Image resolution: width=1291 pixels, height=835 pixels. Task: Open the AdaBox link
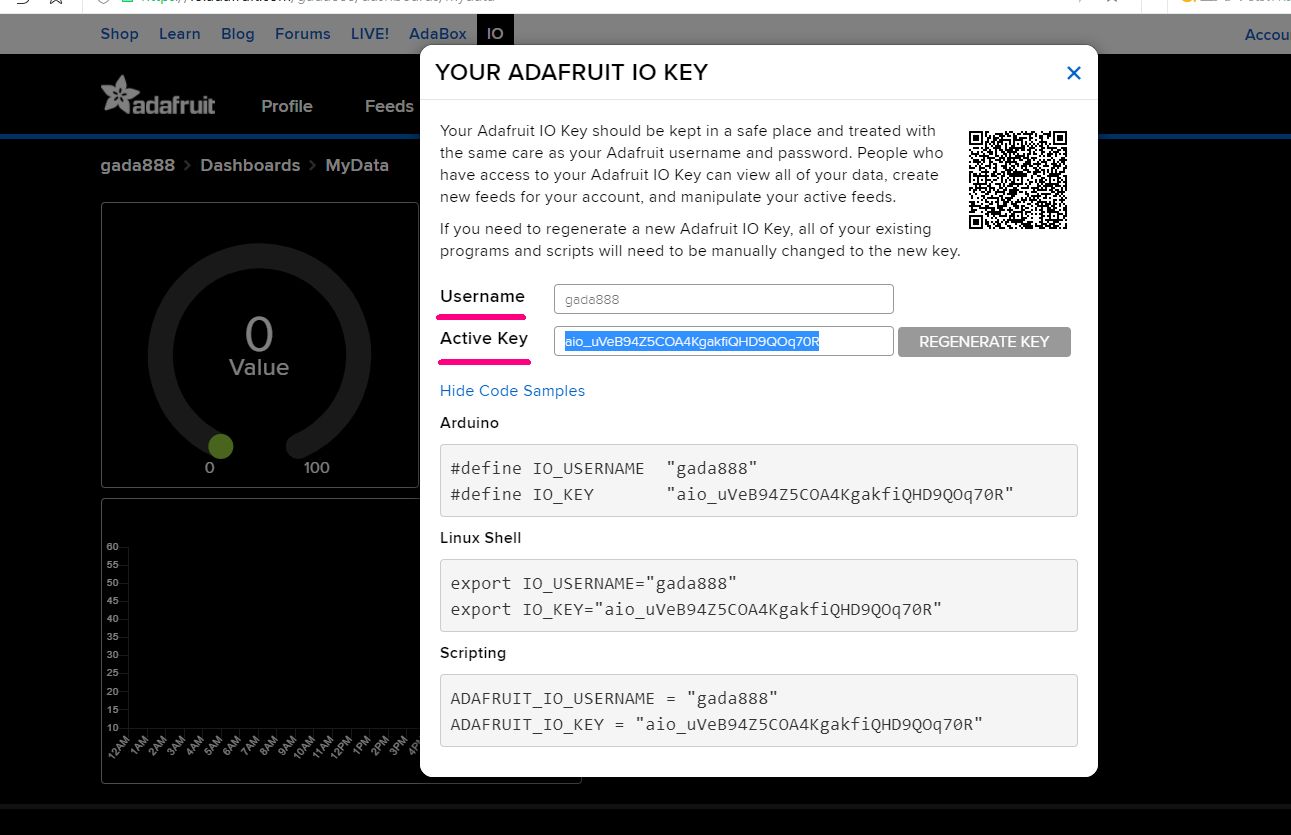[438, 34]
